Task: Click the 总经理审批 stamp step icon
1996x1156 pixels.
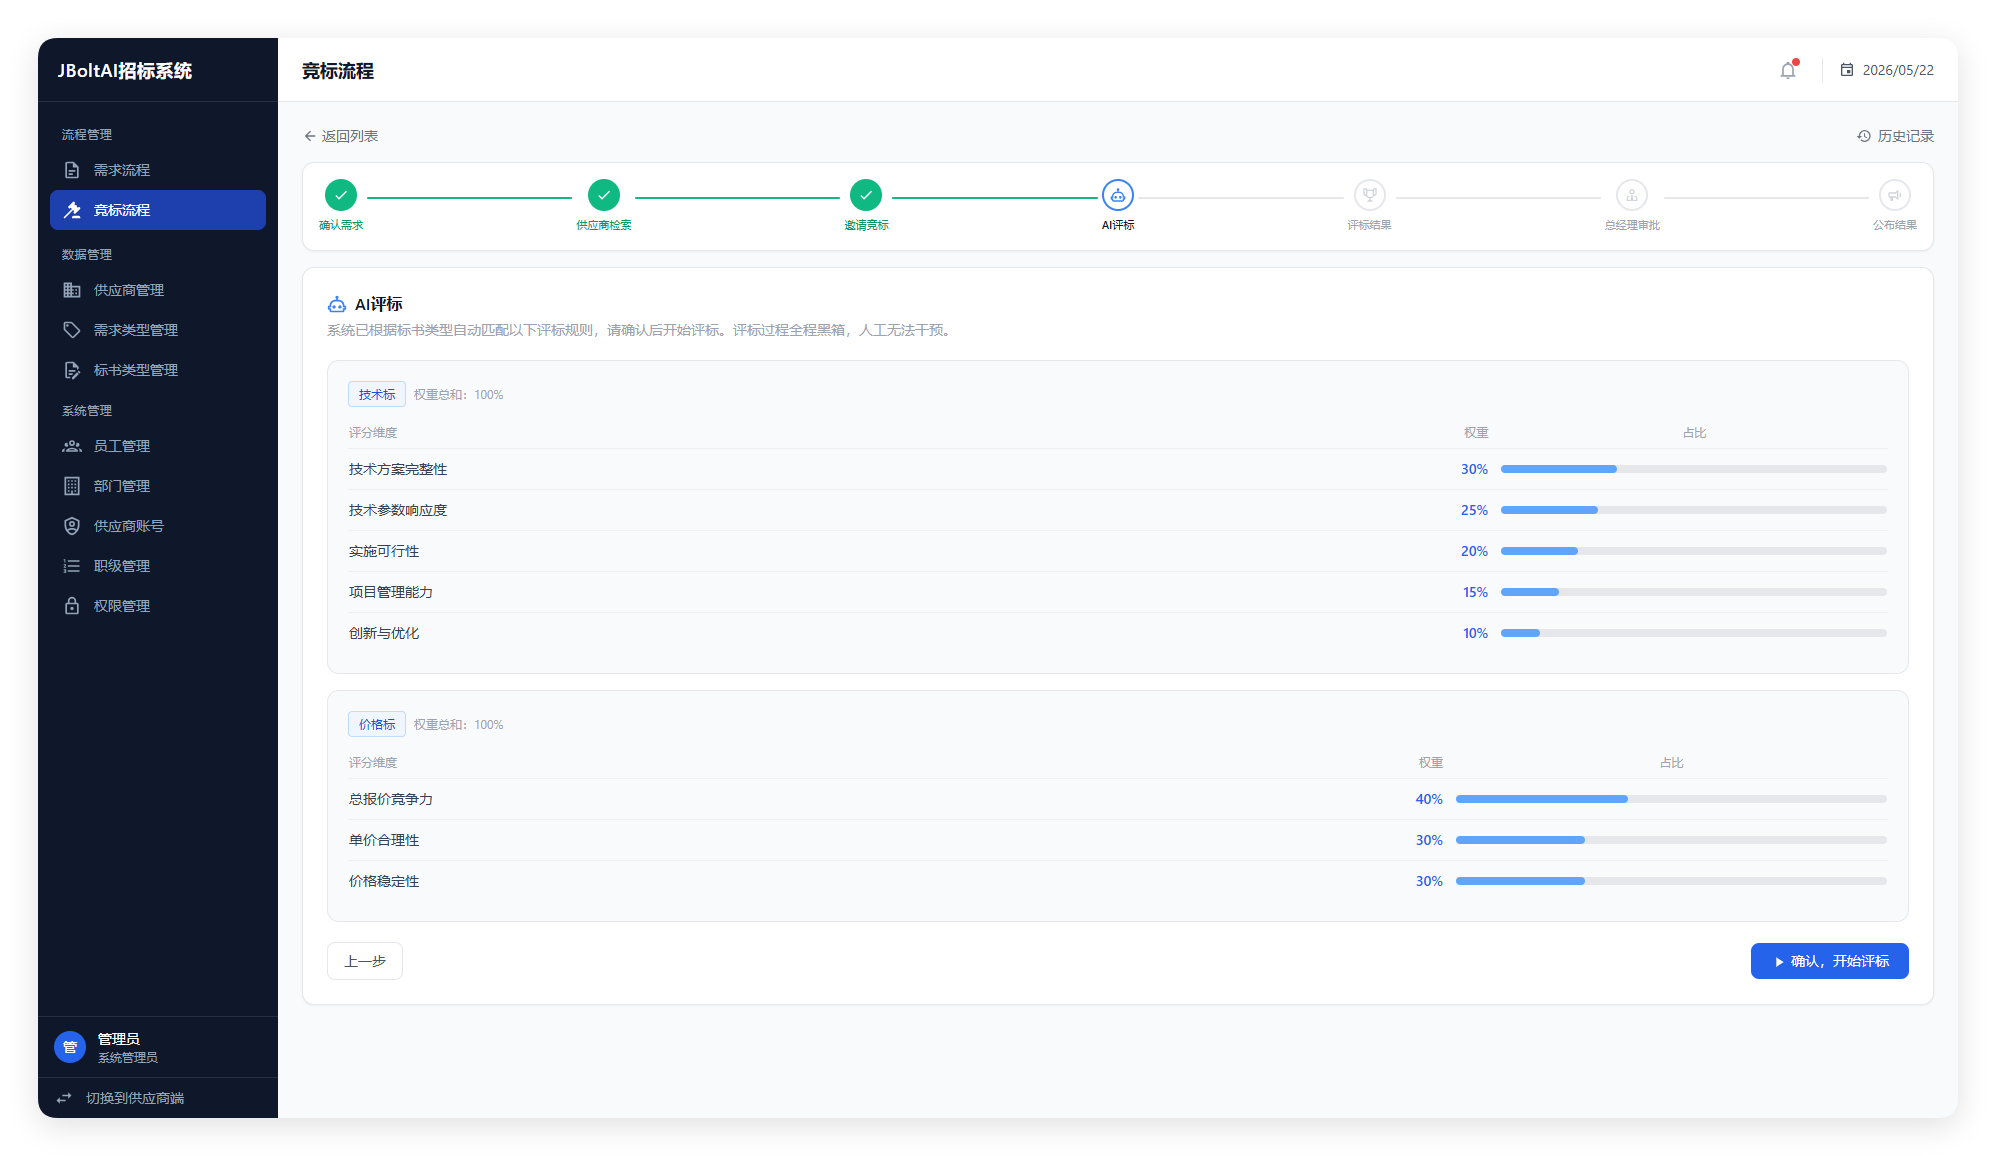Action: (x=1632, y=195)
